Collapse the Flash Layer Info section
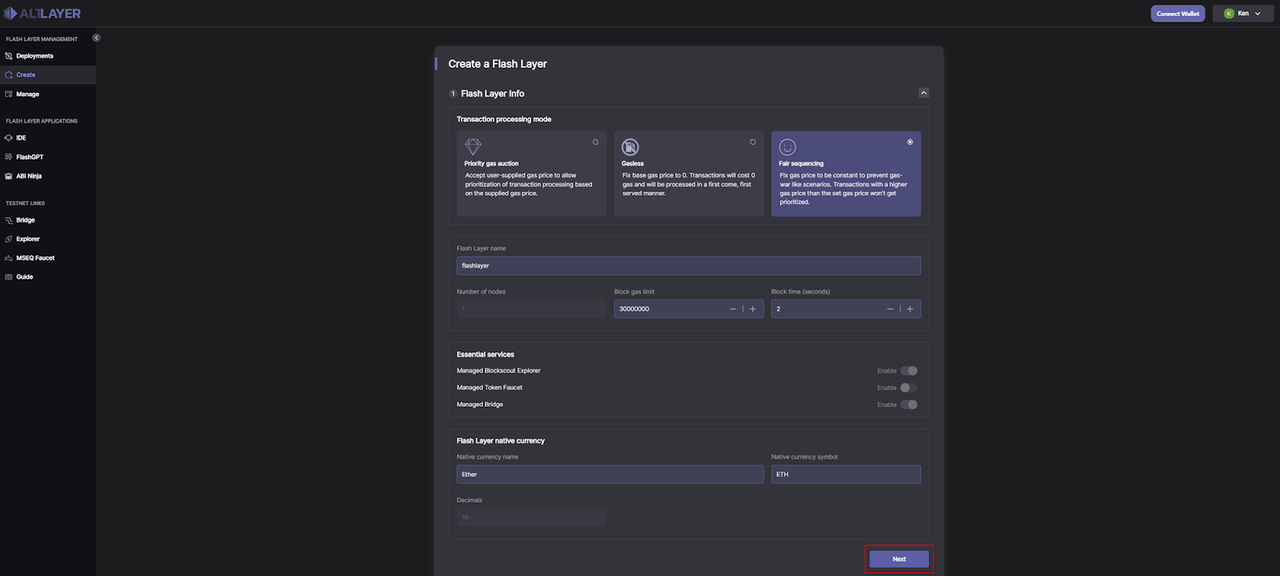Image resolution: width=1280 pixels, height=576 pixels. [923, 93]
